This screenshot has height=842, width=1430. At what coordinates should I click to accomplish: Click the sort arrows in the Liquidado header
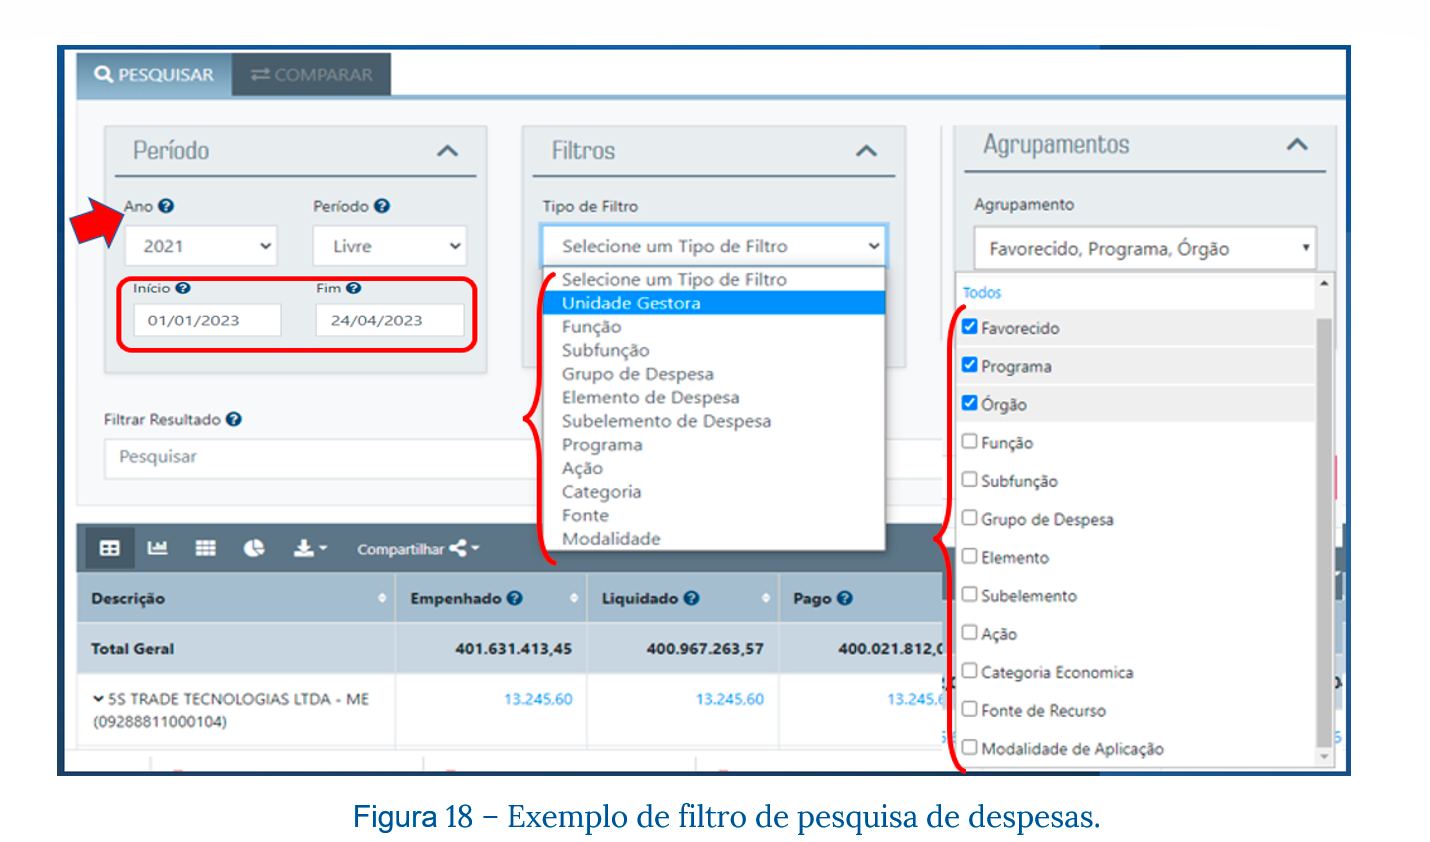[766, 598]
